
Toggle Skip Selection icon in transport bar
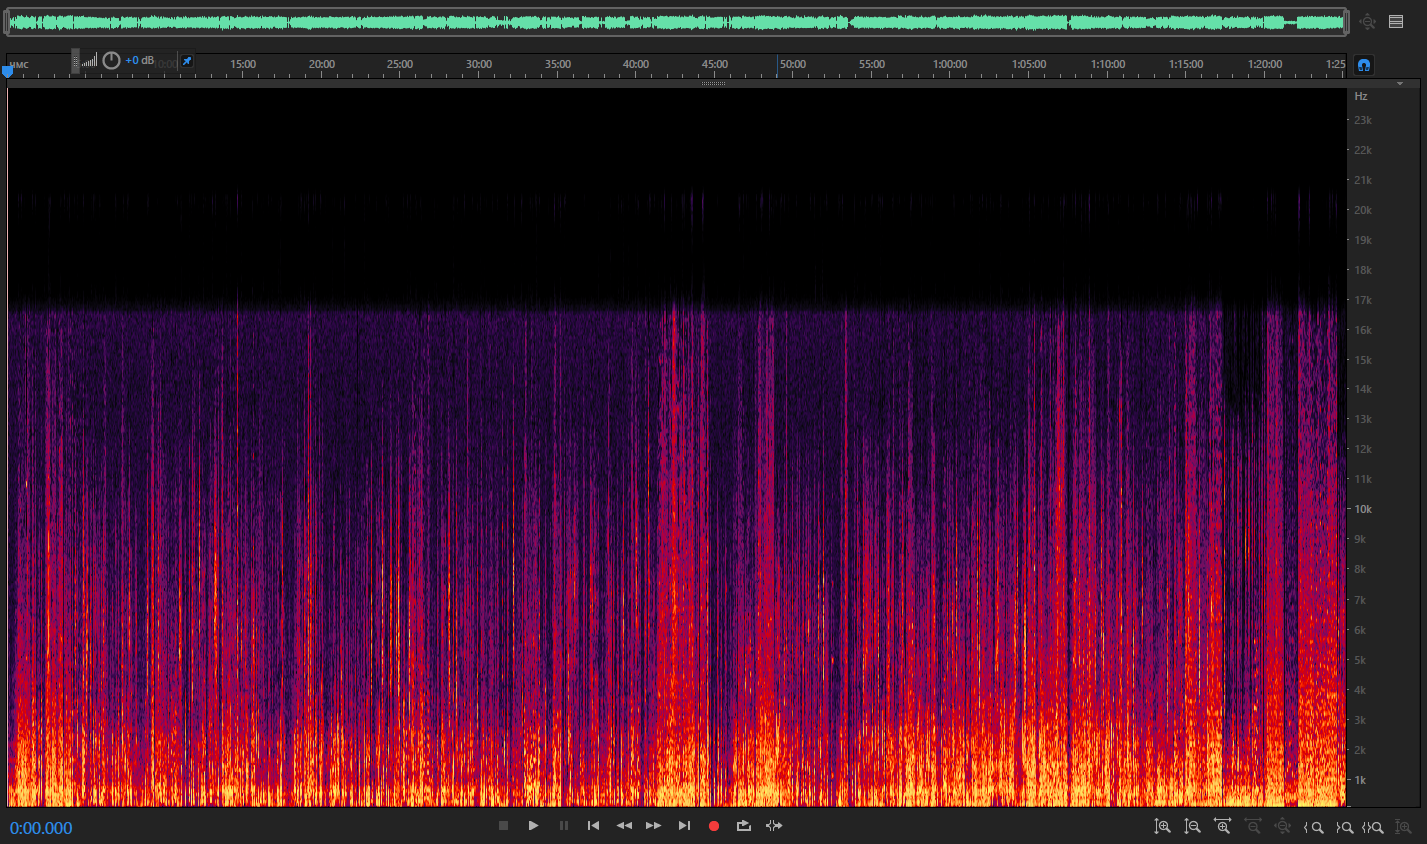[774, 826]
